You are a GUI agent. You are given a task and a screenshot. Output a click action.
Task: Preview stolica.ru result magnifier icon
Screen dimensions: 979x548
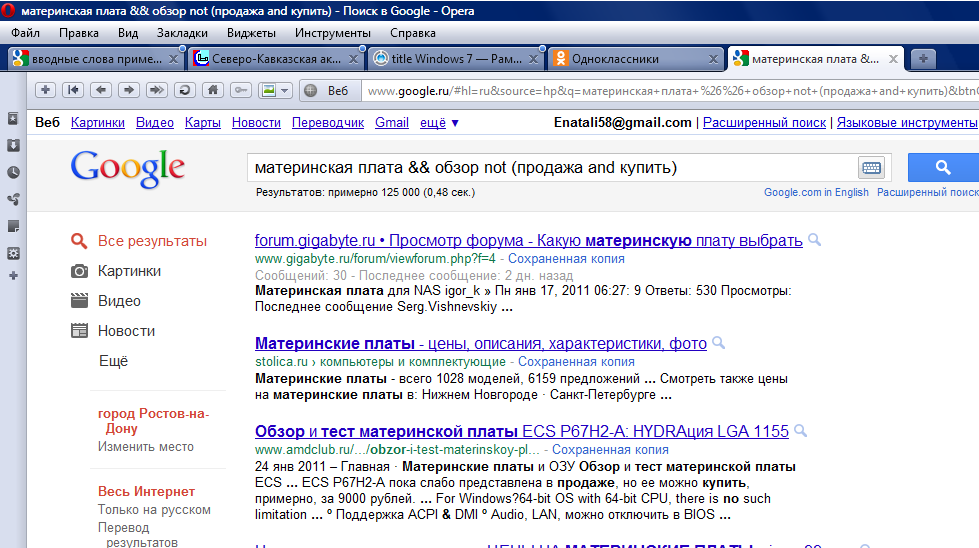point(719,343)
